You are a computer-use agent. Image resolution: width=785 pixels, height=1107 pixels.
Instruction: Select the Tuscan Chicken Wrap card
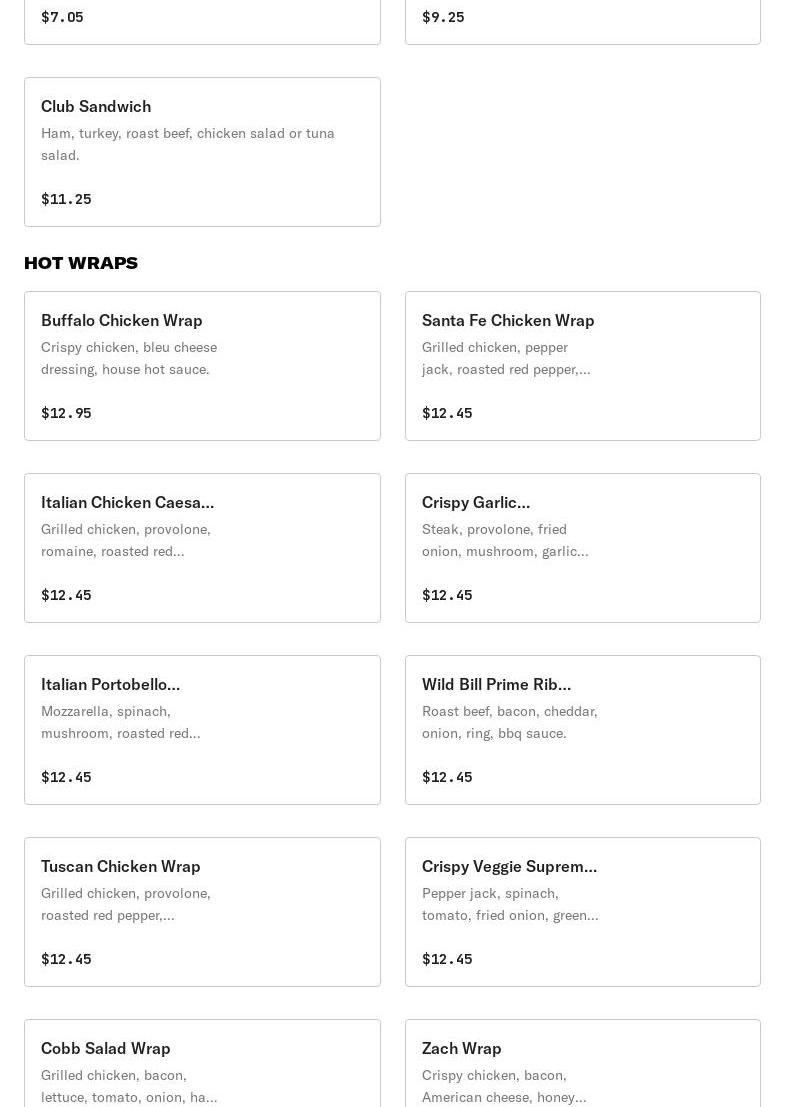pos(202,912)
